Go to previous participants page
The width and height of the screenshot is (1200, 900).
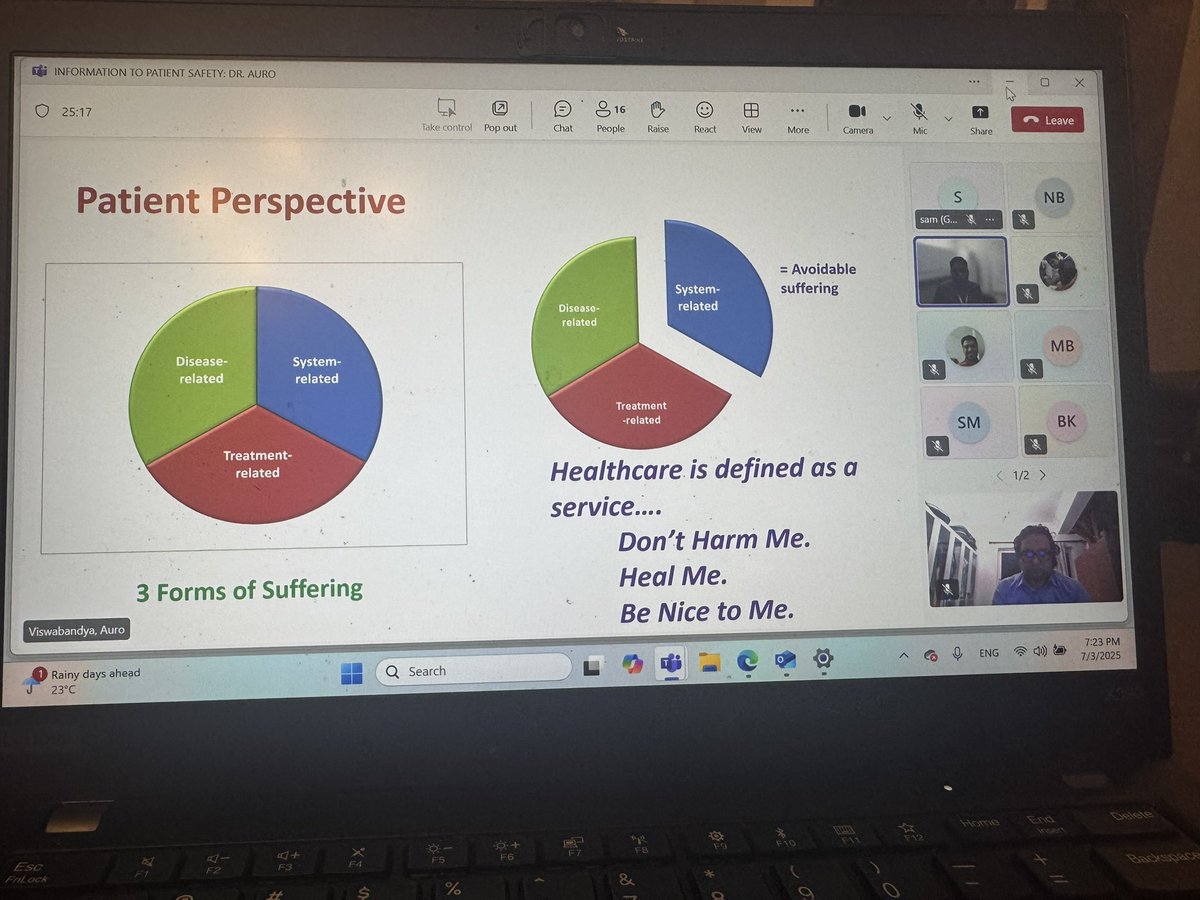[x=1000, y=476]
